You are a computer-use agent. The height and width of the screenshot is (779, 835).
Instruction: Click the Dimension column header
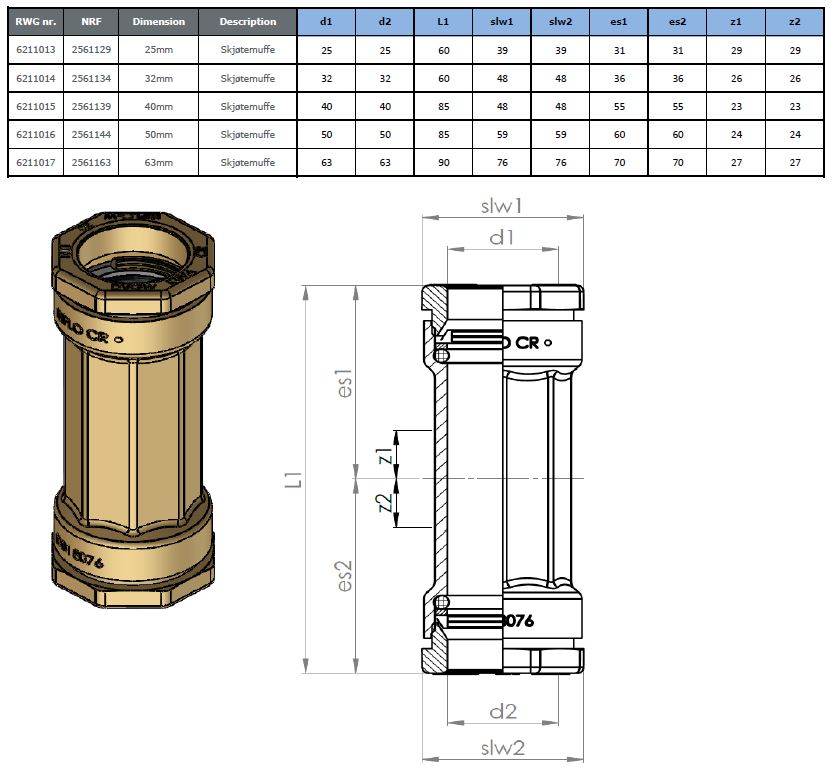158,21
